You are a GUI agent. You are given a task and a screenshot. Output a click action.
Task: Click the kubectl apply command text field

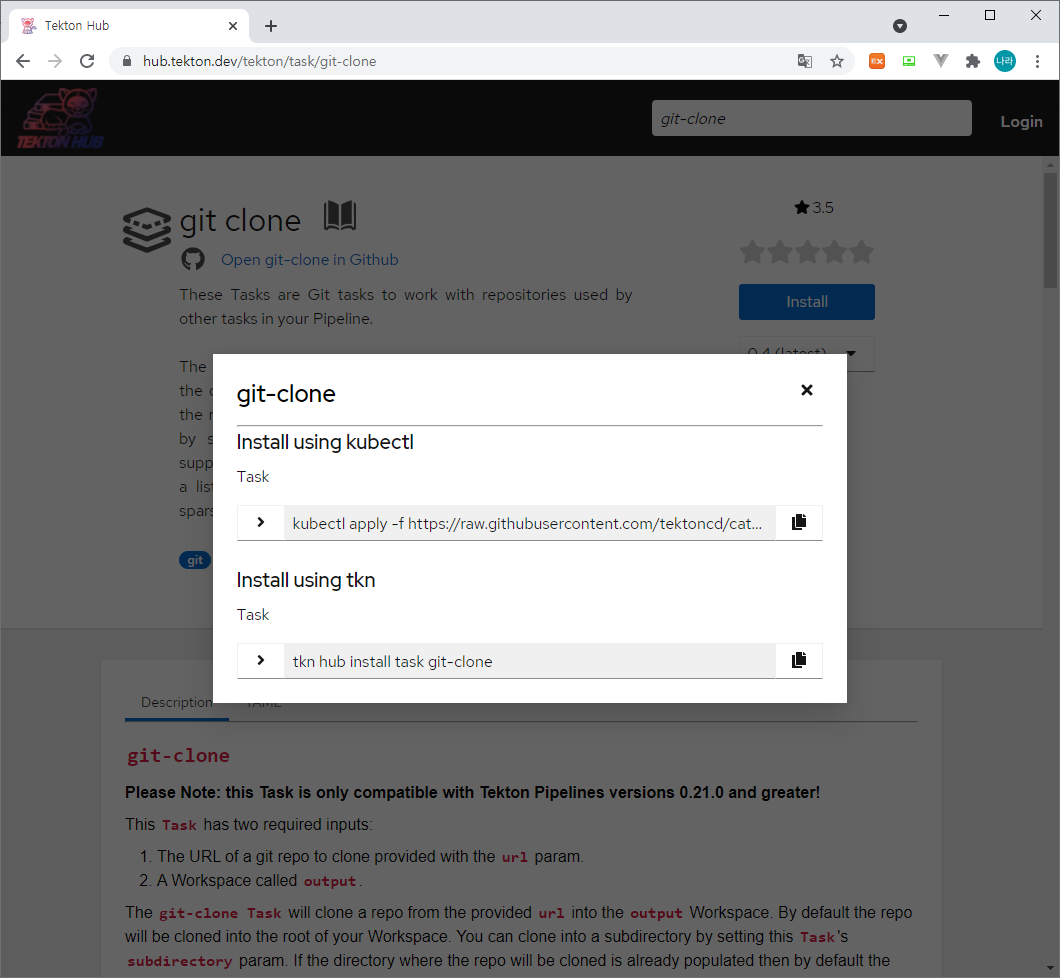529,523
